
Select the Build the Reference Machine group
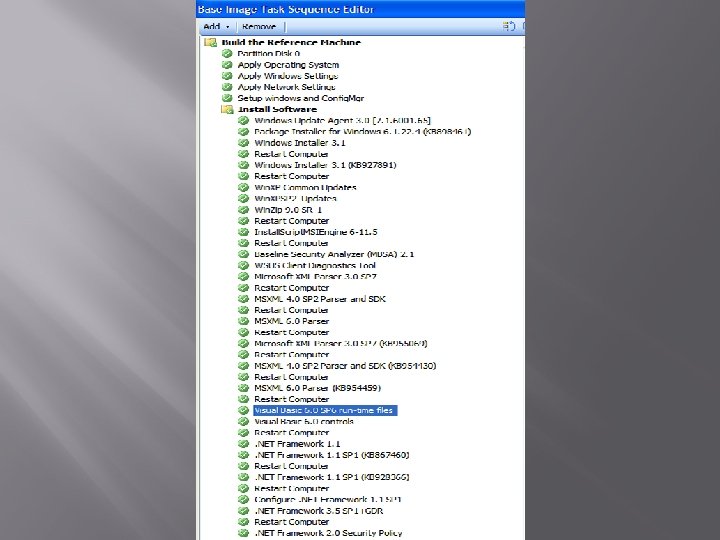[x=291, y=42]
